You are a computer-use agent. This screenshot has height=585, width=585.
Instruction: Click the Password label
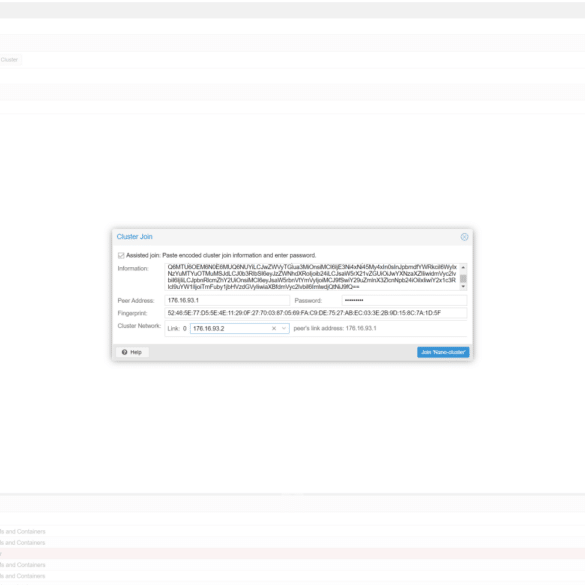(308, 301)
